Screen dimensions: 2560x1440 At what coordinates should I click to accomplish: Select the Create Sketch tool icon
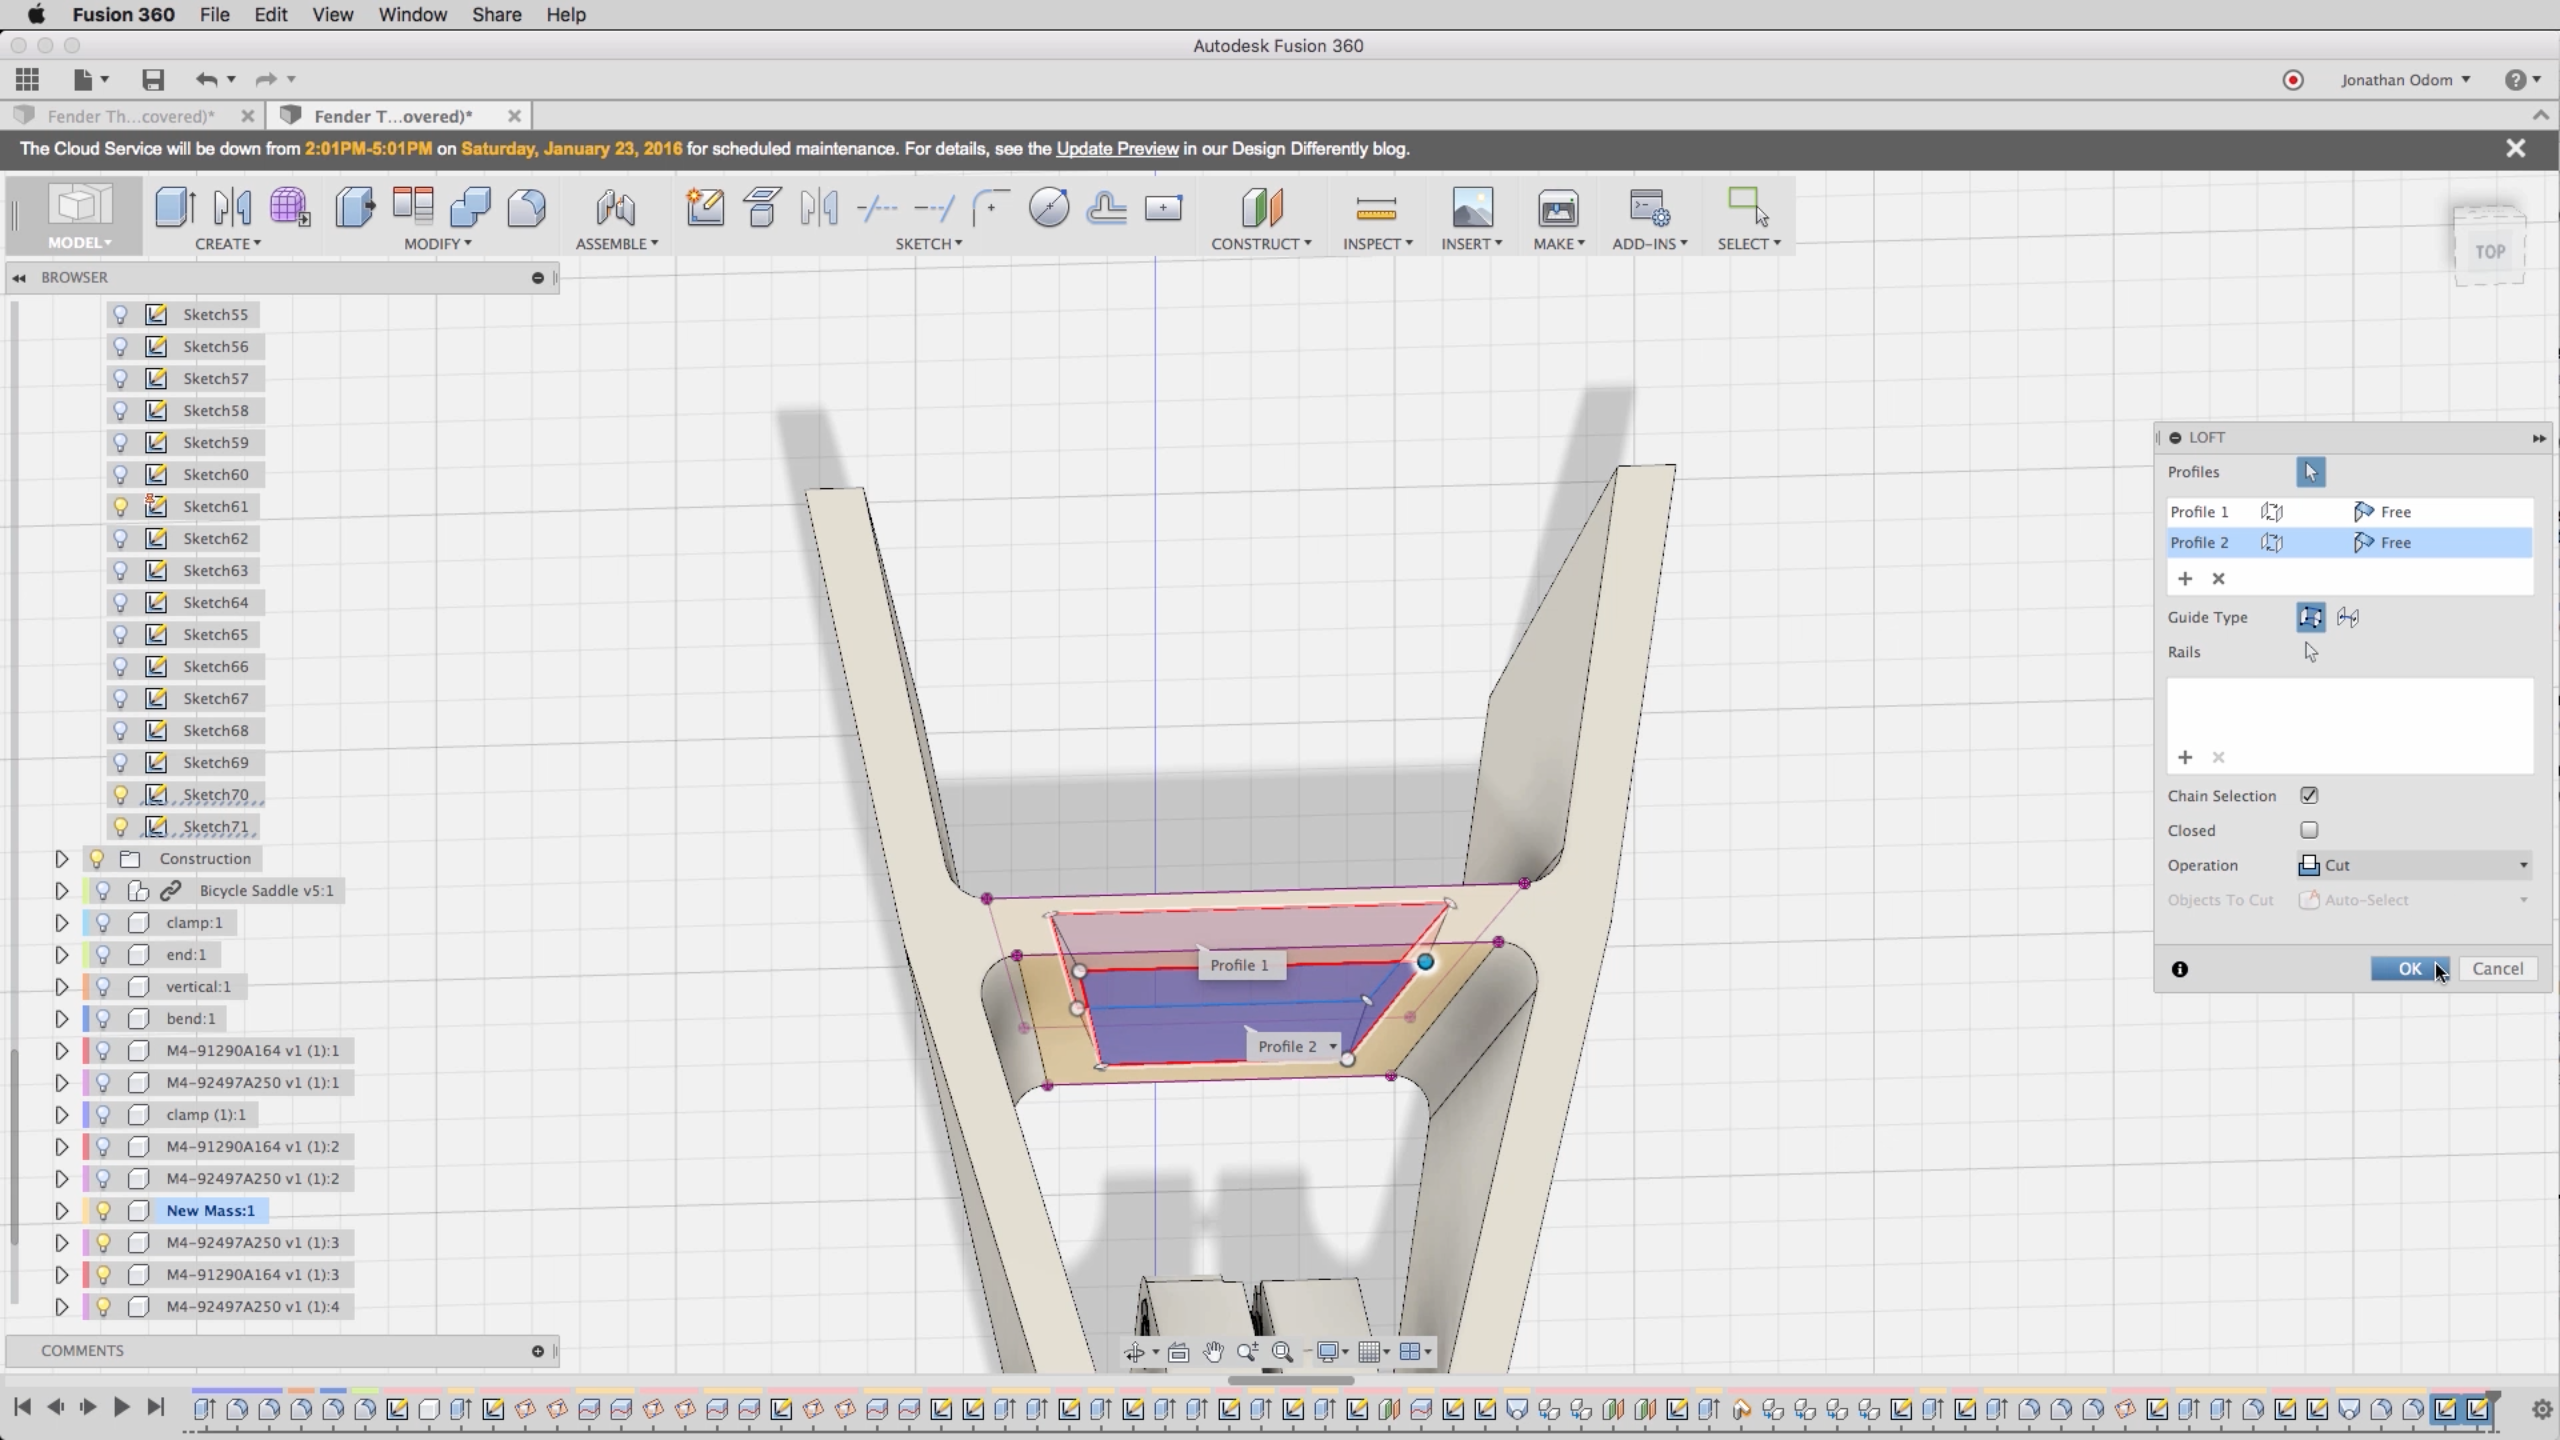705,207
